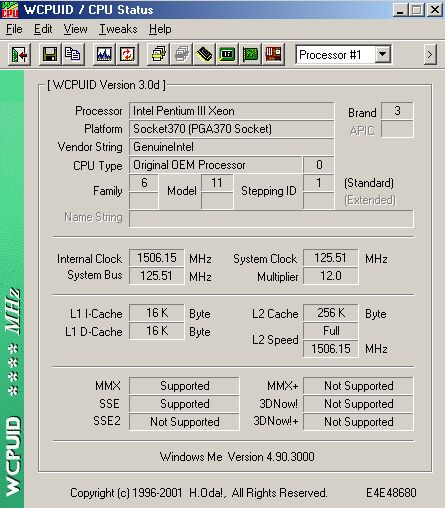Image resolution: width=445 pixels, height=508 pixels.
Task: Click the Platform field 'Socket370 (PGA370 Socket)'
Action: 231,129
